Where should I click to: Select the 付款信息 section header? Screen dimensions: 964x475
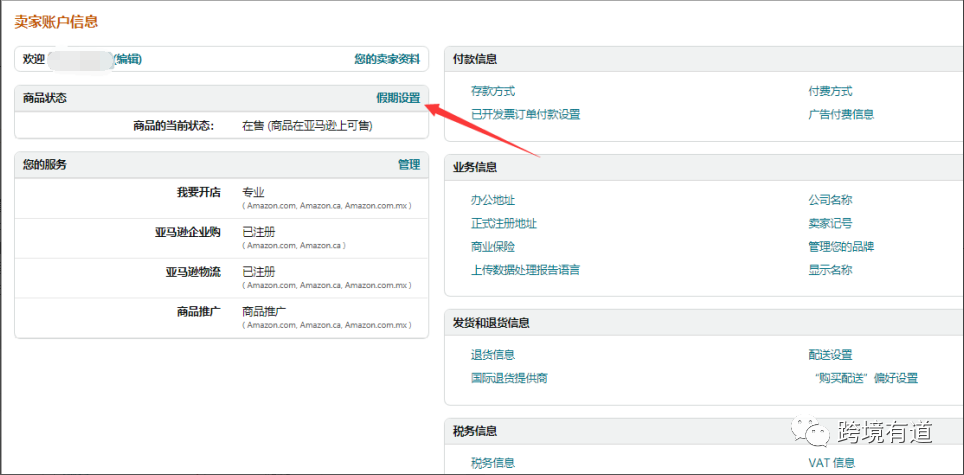(475, 59)
